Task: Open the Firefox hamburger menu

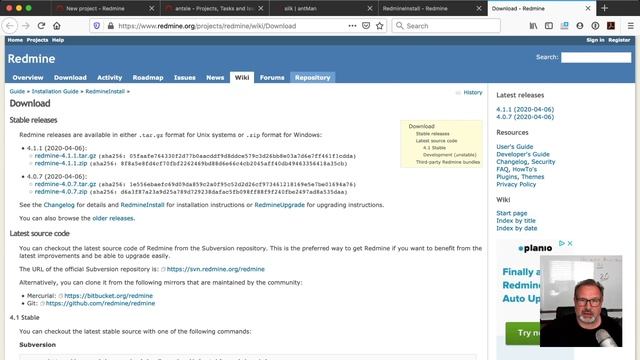Action: [631, 26]
